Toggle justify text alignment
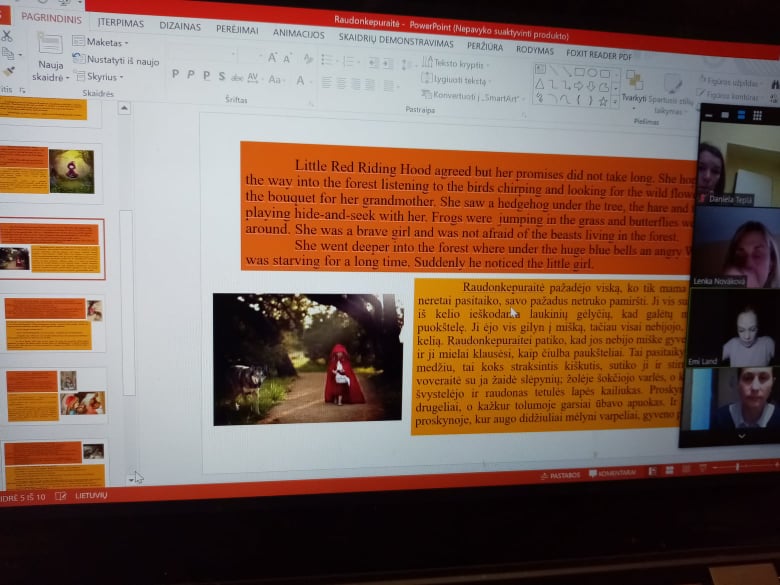This screenshot has width=780, height=585. tap(370, 85)
